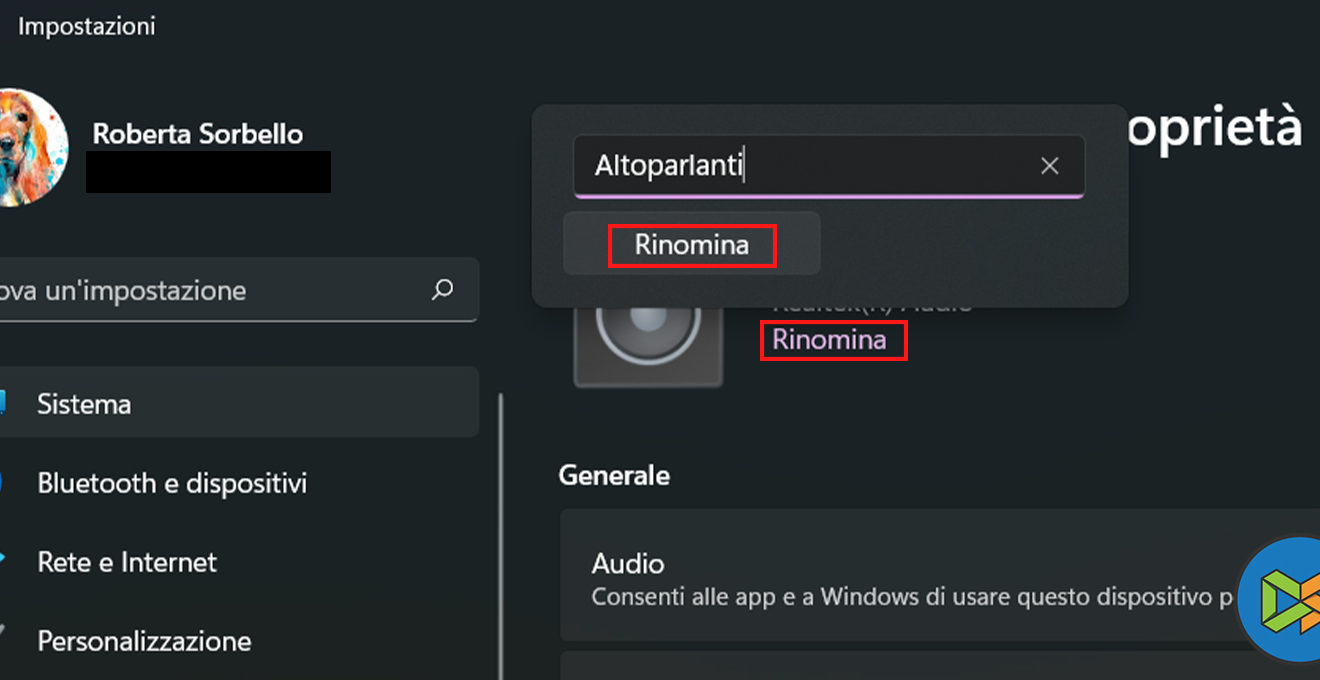
Task: Click the Impostazioni window title
Action: 87,26
